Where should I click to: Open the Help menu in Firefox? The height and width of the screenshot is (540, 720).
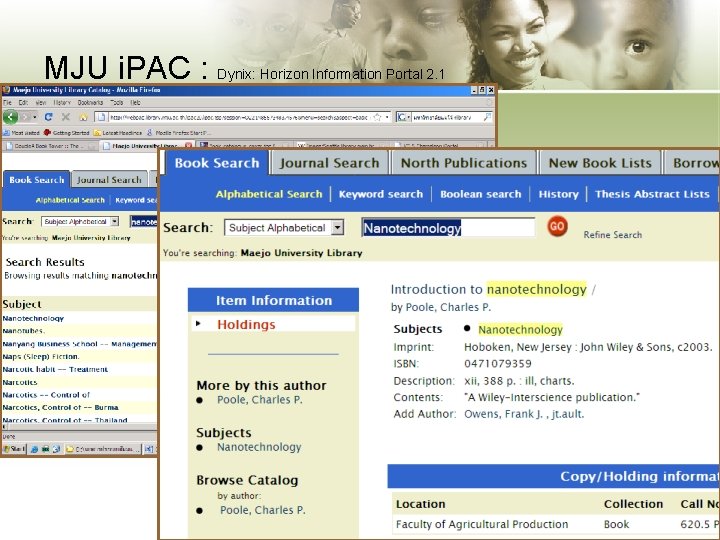pyautogui.click(x=135, y=102)
